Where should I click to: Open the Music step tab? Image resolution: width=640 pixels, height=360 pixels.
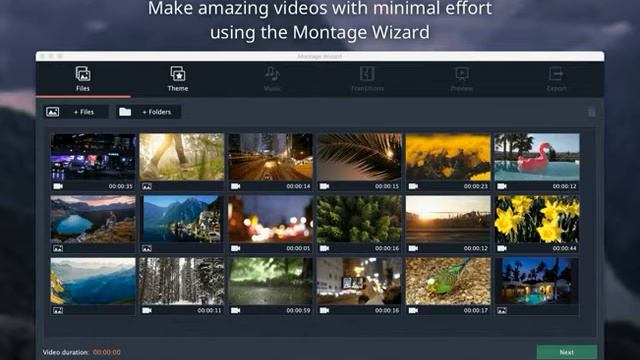(x=272, y=79)
